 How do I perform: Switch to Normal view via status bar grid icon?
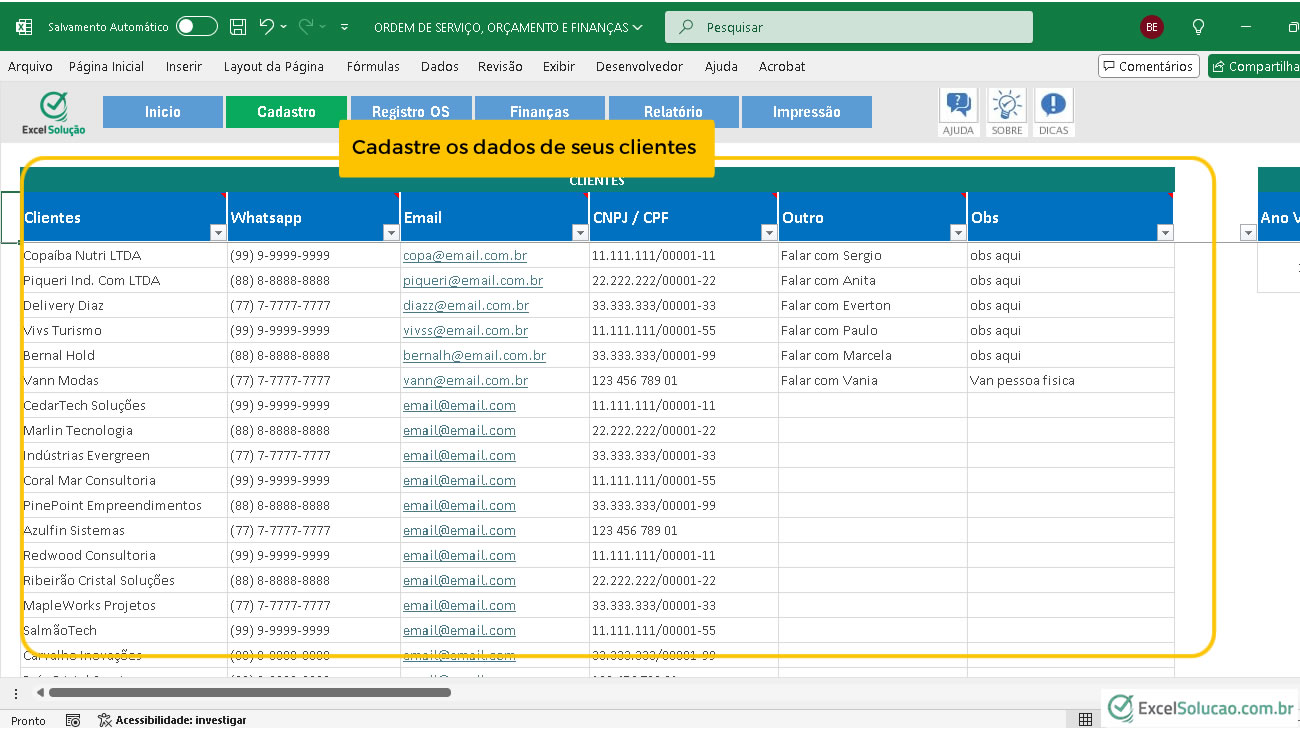(1085, 720)
